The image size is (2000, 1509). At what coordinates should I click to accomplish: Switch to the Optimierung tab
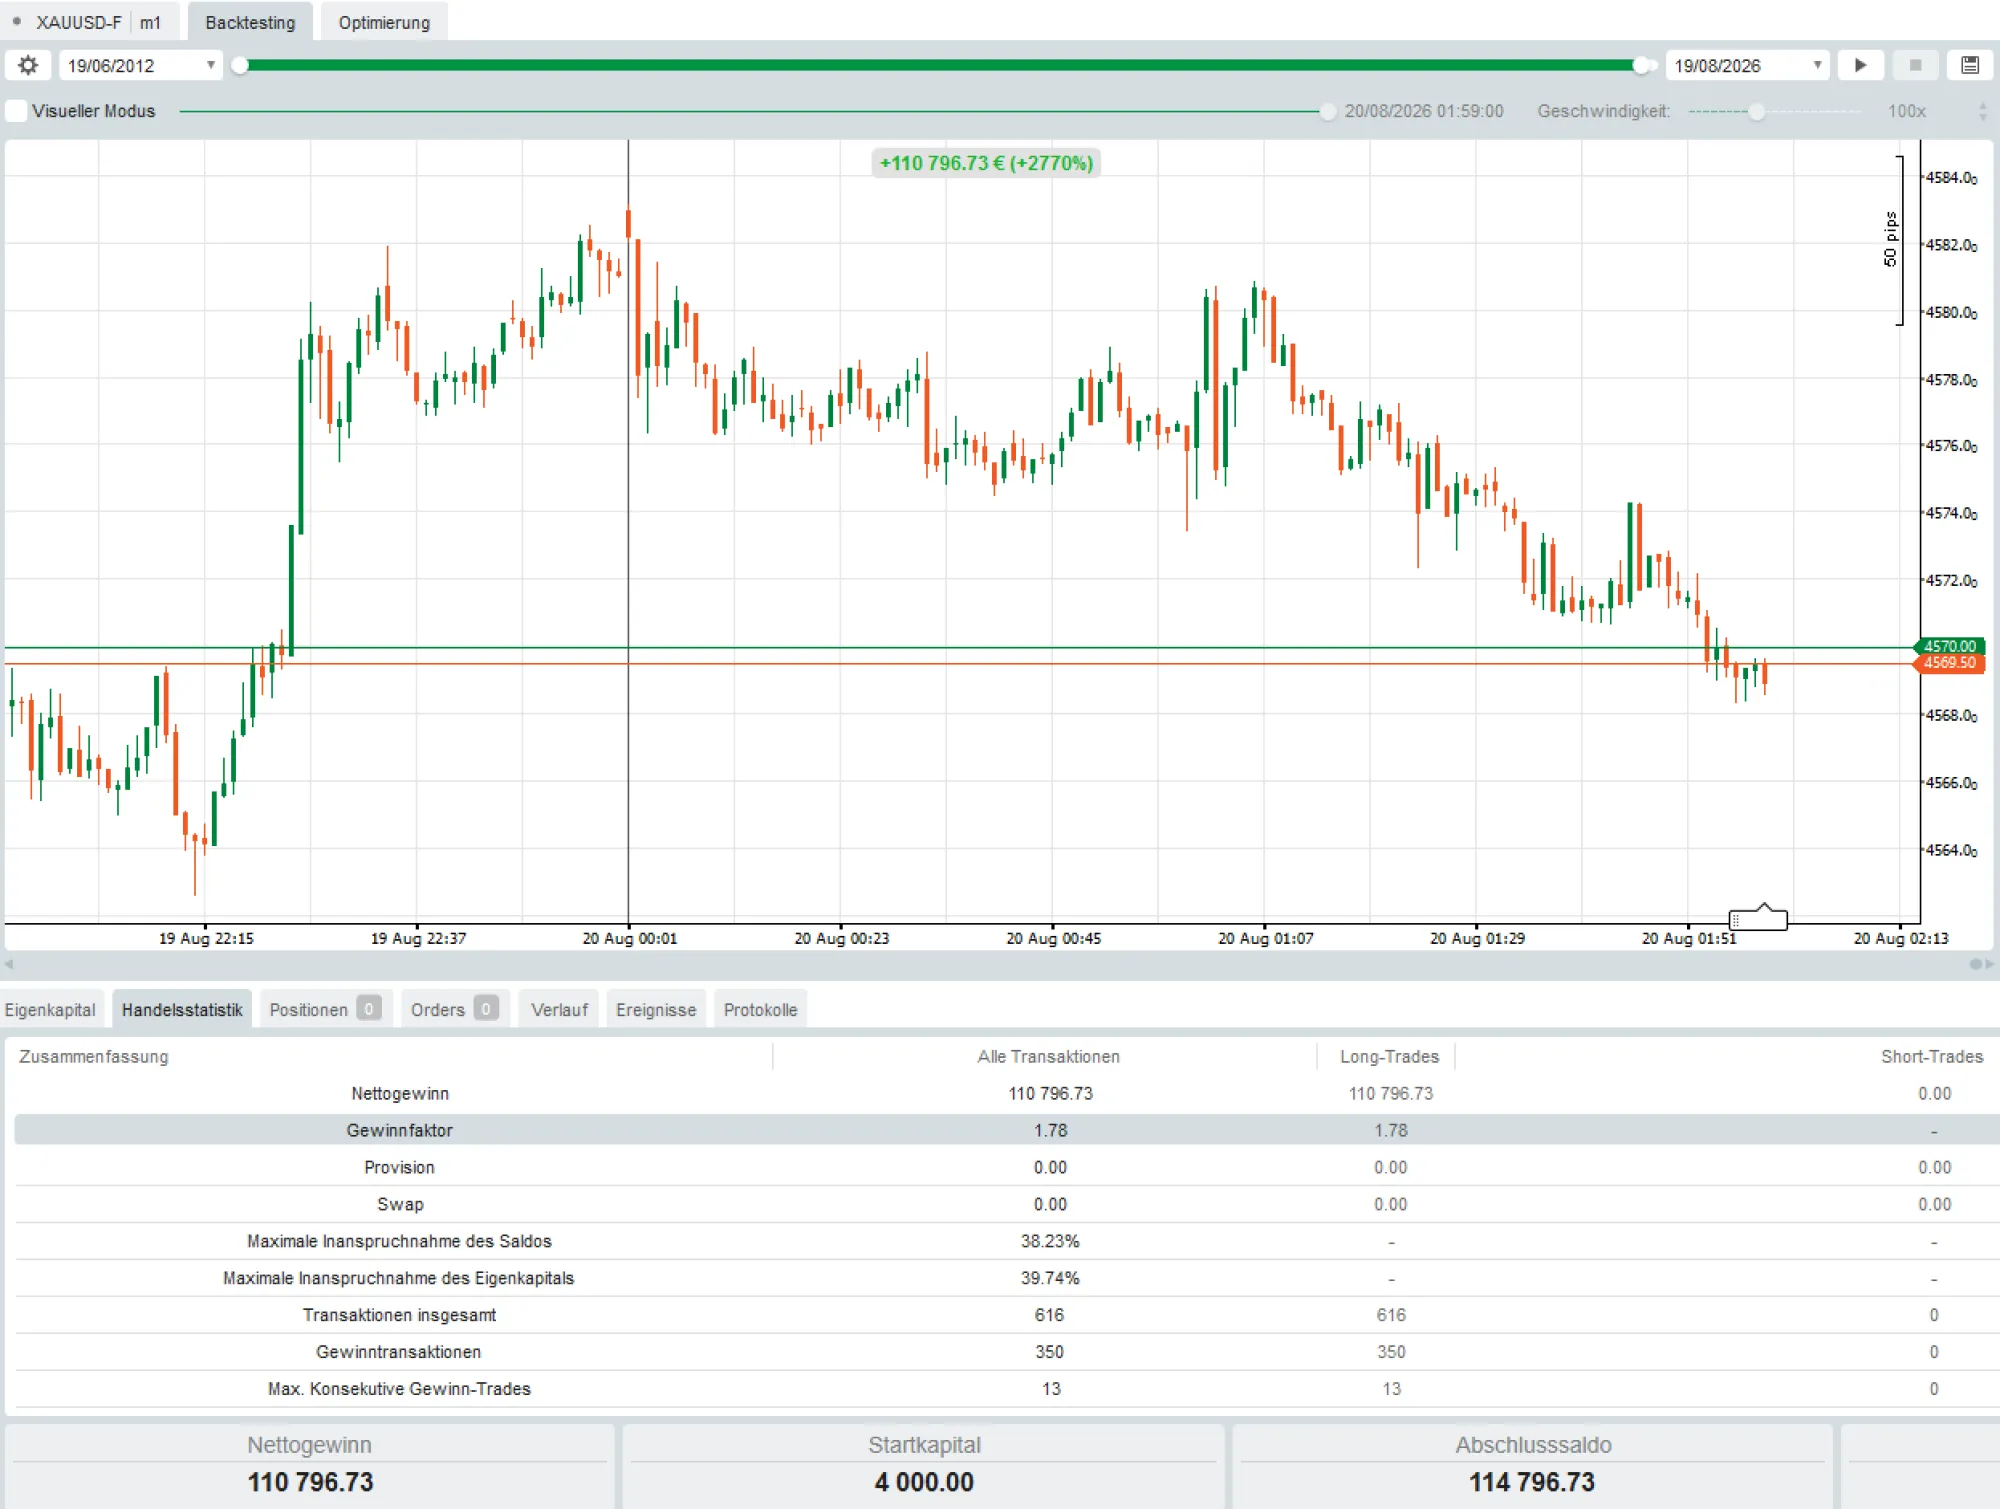coord(384,22)
